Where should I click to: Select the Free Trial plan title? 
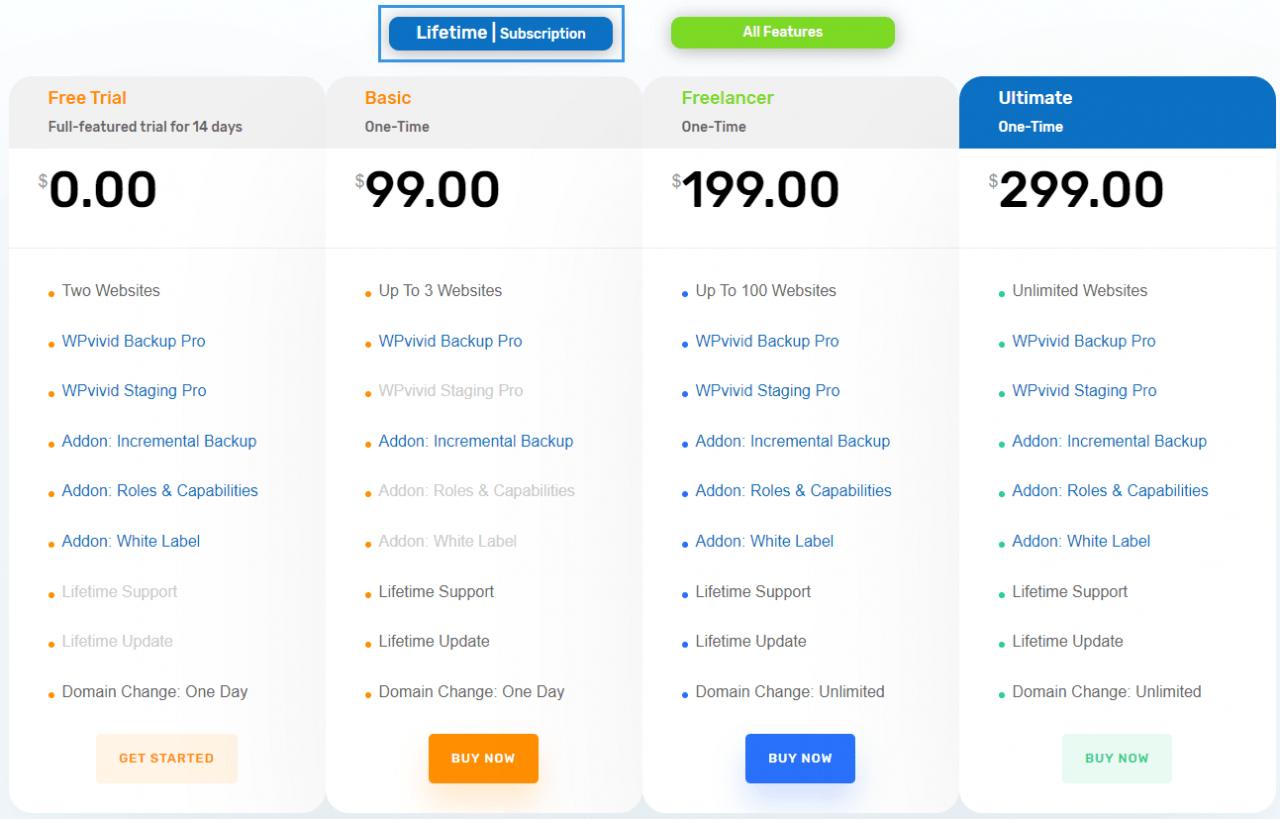click(x=87, y=98)
